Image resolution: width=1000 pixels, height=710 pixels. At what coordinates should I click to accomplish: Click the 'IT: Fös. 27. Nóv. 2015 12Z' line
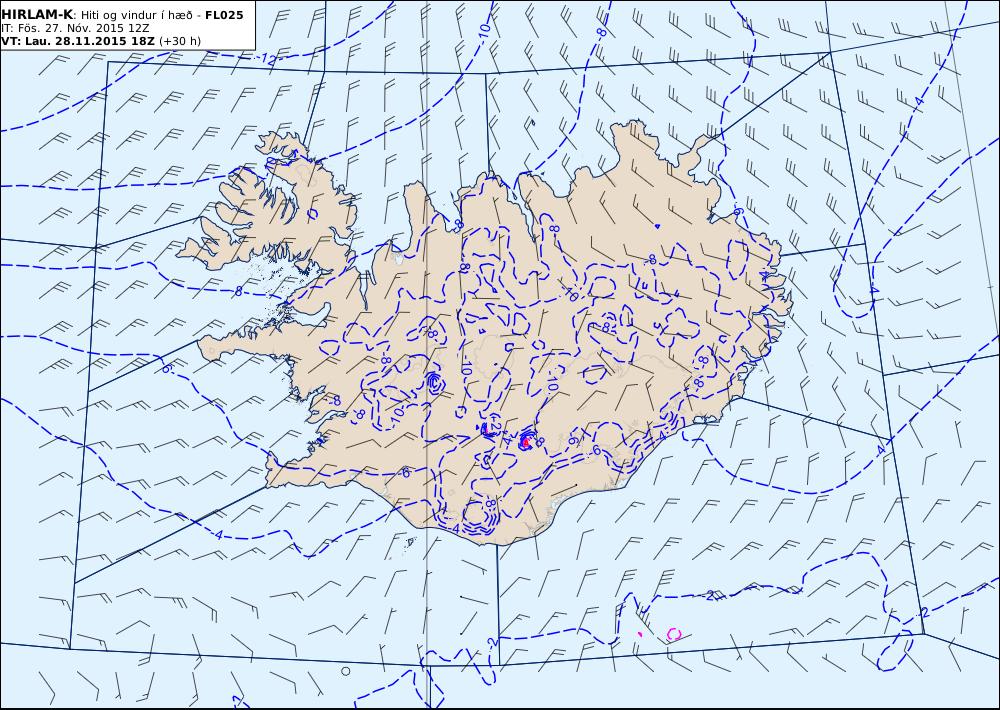tap(75, 28)
